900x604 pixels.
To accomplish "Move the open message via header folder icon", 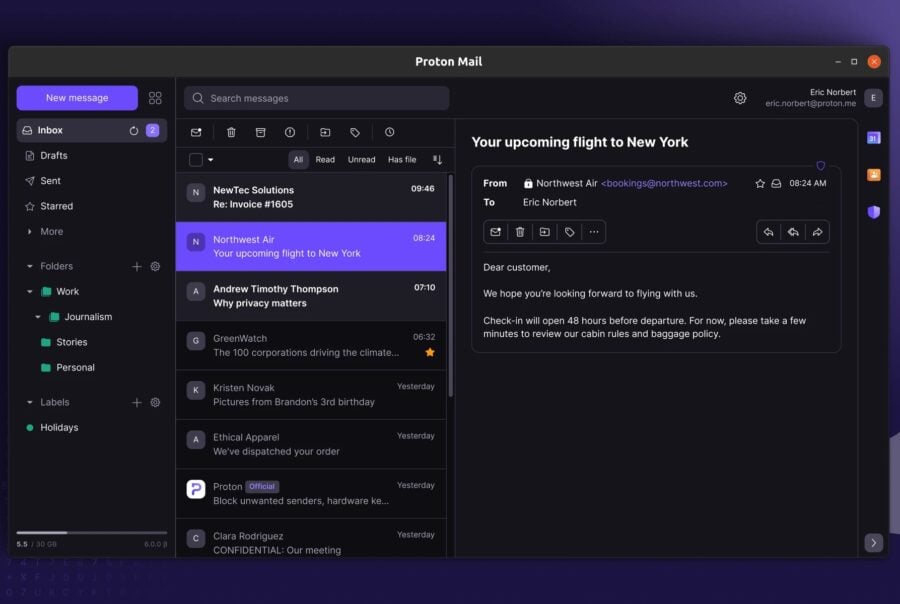I will click(545, 232).
